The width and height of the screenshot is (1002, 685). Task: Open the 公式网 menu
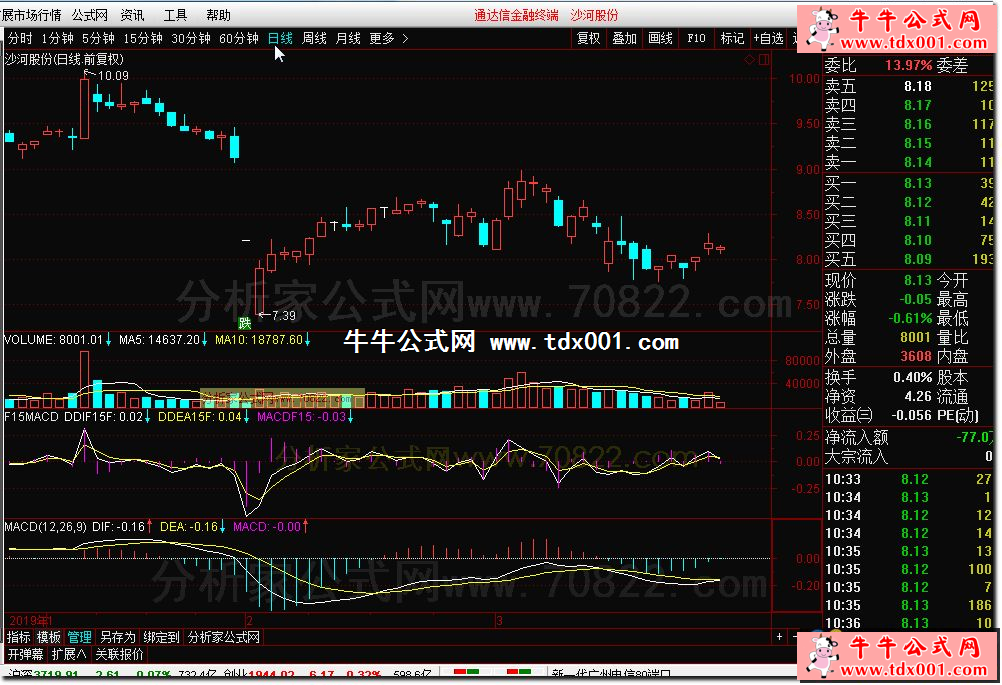(x=90, y=15)
